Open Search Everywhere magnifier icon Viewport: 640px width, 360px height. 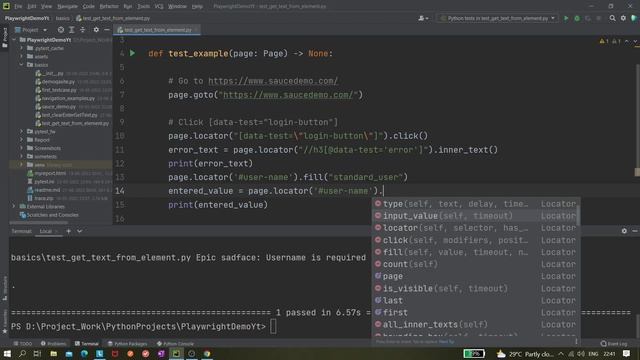pyautogui.click(x=612, y=18)
